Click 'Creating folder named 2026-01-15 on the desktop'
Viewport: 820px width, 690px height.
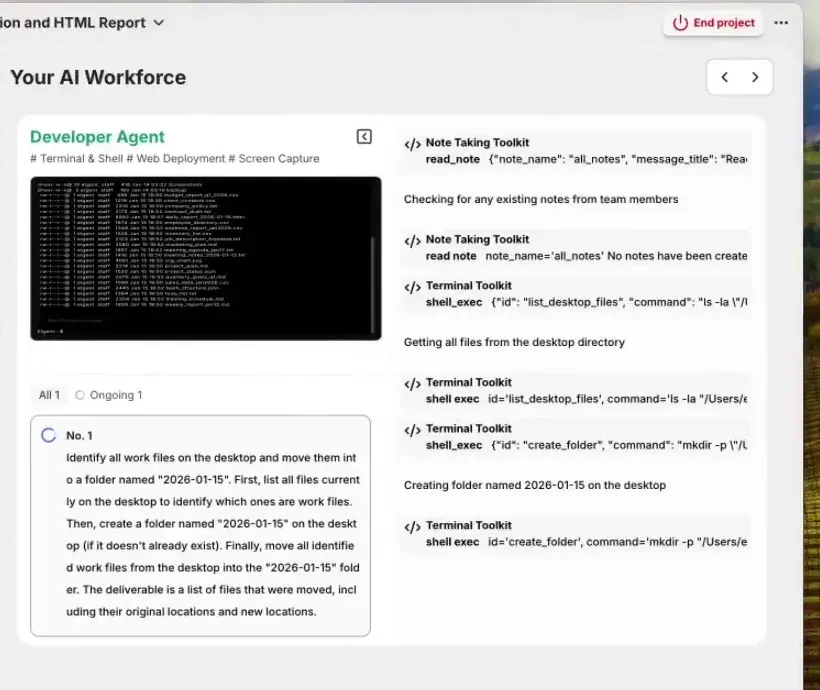tap(534, 485)
